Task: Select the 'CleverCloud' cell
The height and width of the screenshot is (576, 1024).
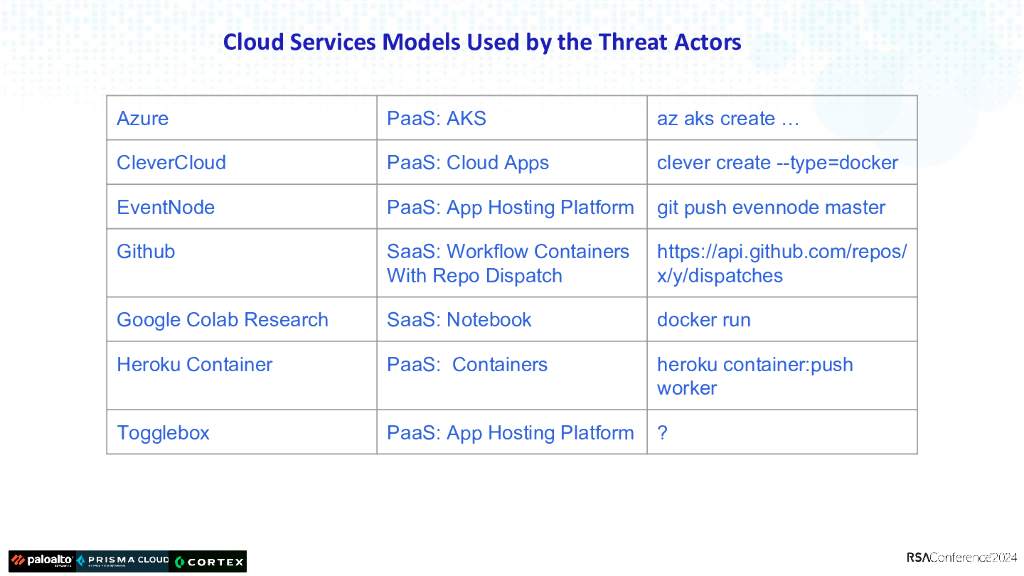Action: (x=242, y=163)
